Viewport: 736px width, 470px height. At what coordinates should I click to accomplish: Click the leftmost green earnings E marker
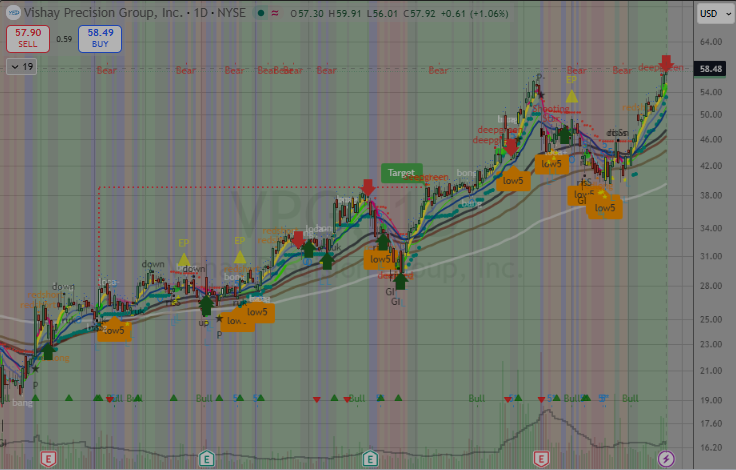(207, 458)
